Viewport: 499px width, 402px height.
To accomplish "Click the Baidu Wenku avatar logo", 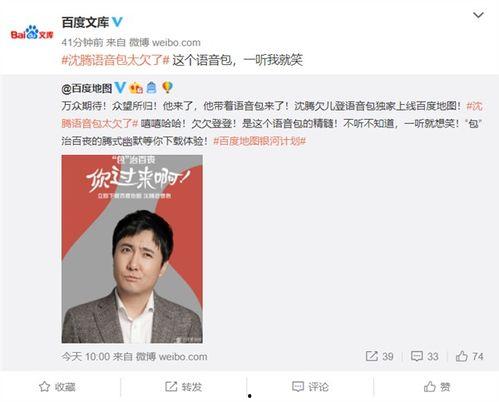I will [32, 33].
